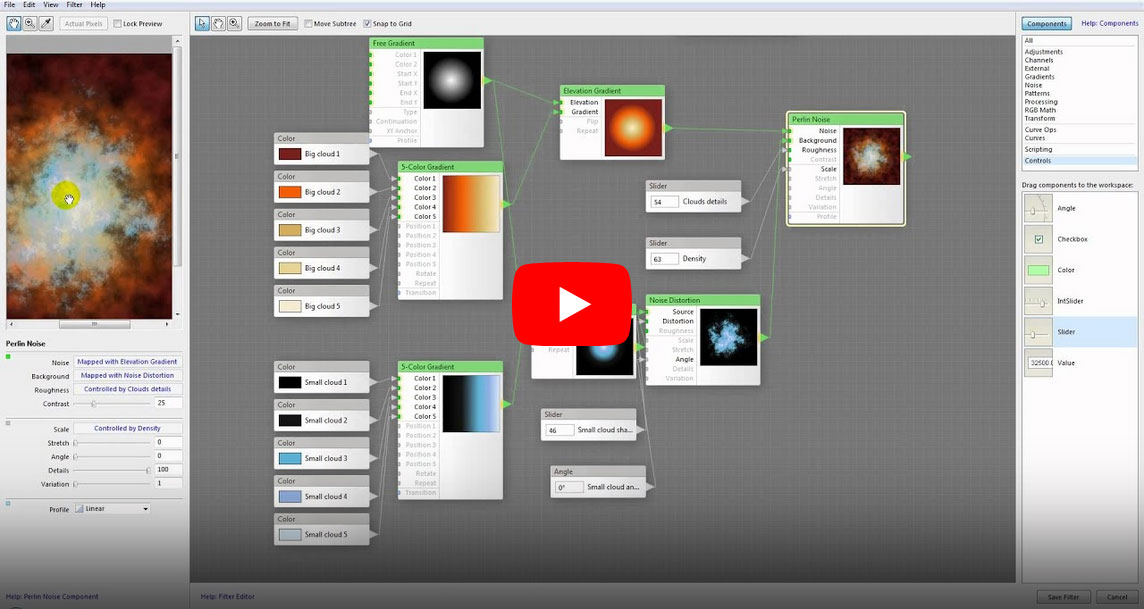Click the Angle component icon
Image resolution: width=1144 pixels, height=609 pixels.
pyautogui.click(x=1038, y=208)
